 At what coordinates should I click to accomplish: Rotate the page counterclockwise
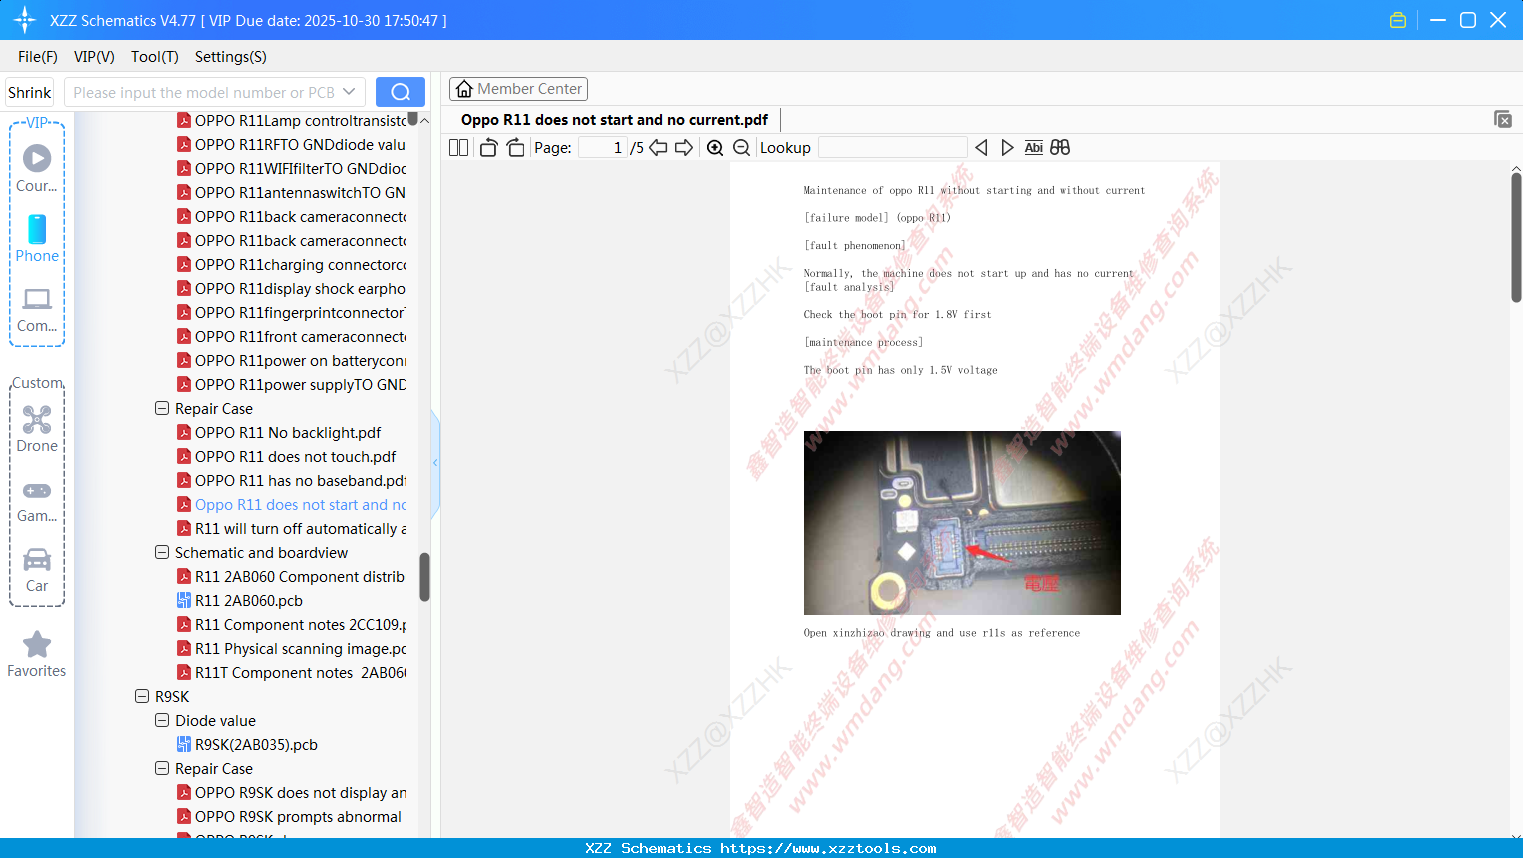pos(488,148)
